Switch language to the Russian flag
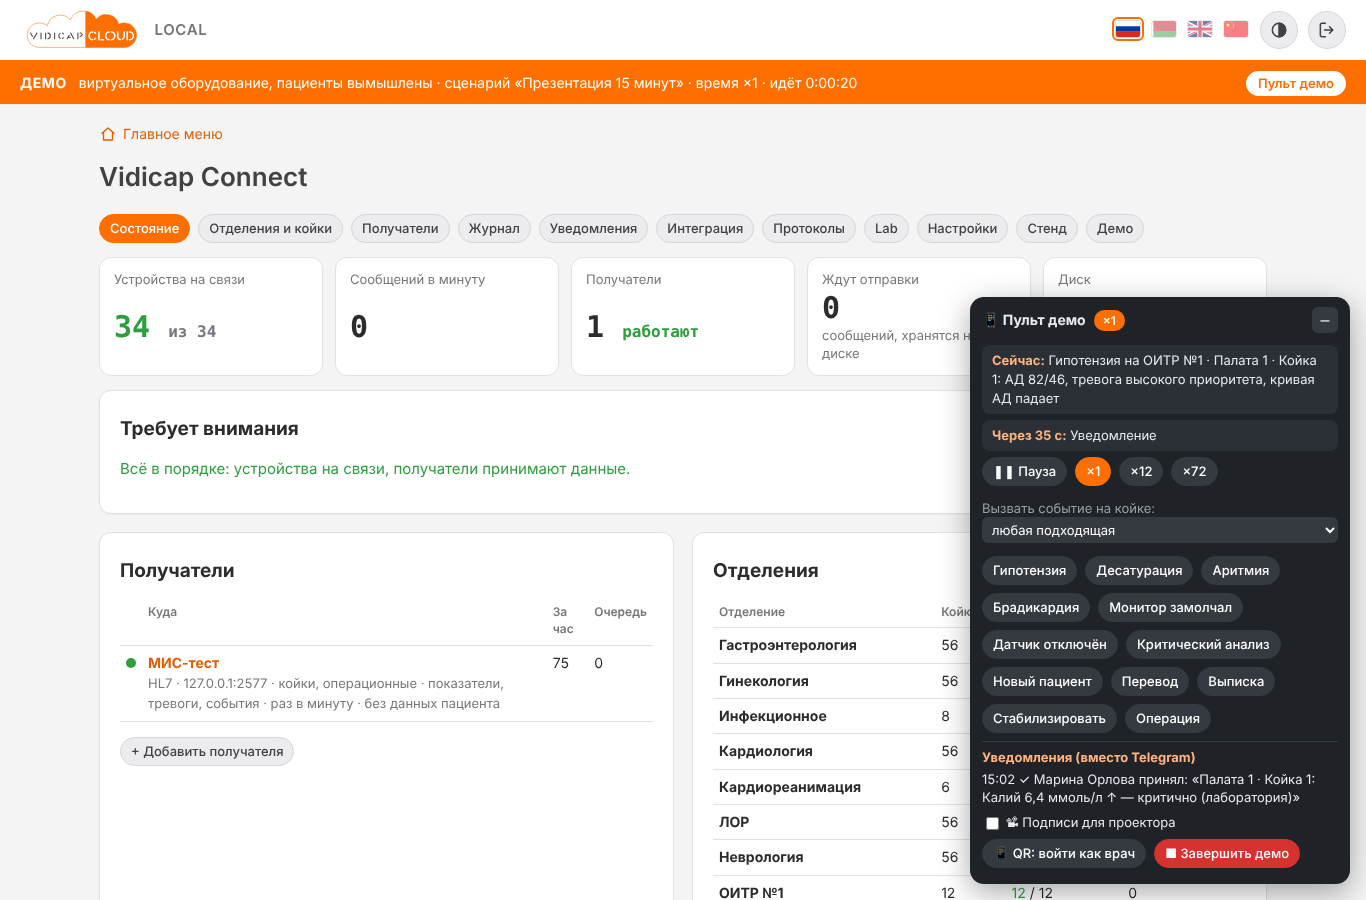Screen dimensions: 1366x900 [x=1128, y=29]
